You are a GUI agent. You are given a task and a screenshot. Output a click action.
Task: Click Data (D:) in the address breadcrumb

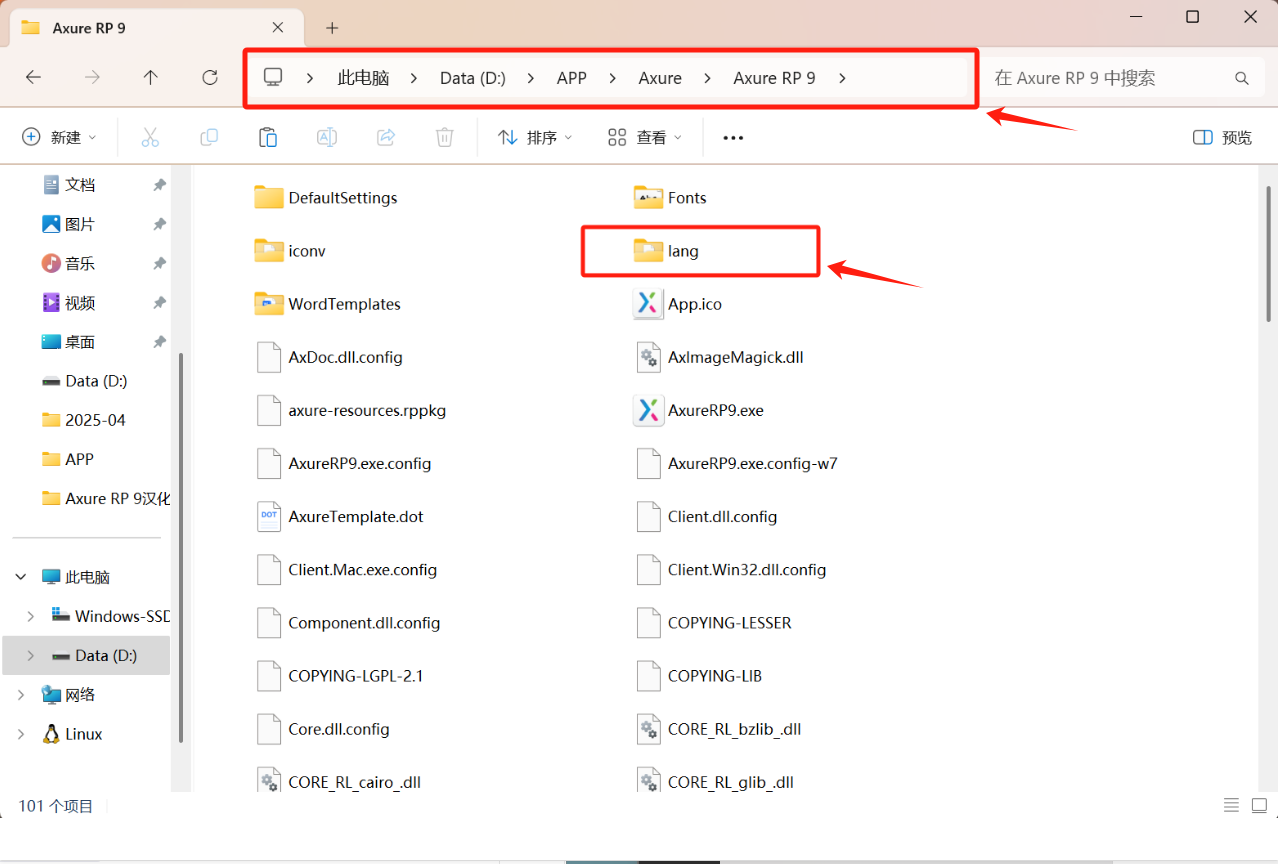point(473,78)
